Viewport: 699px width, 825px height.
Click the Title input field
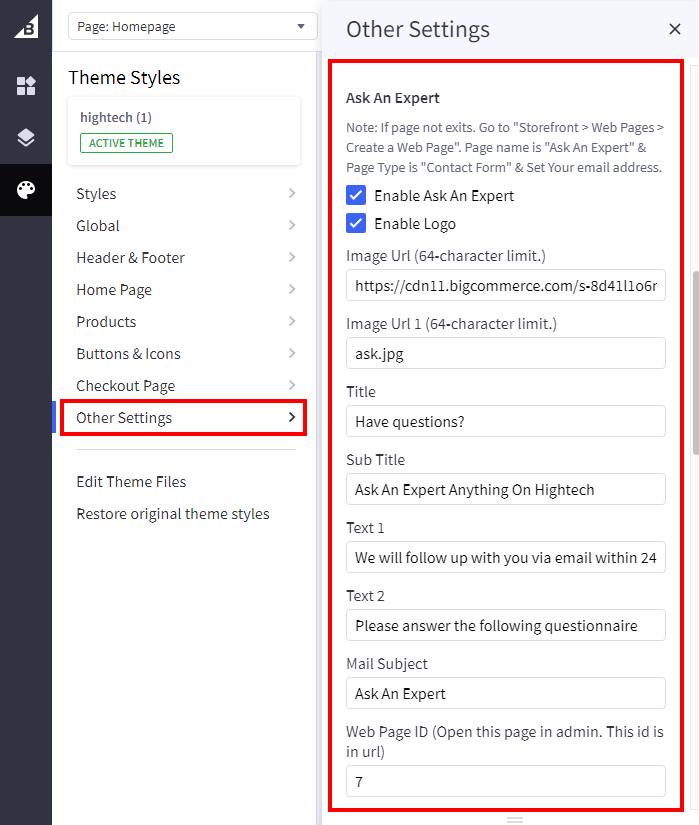coord(505,421)
